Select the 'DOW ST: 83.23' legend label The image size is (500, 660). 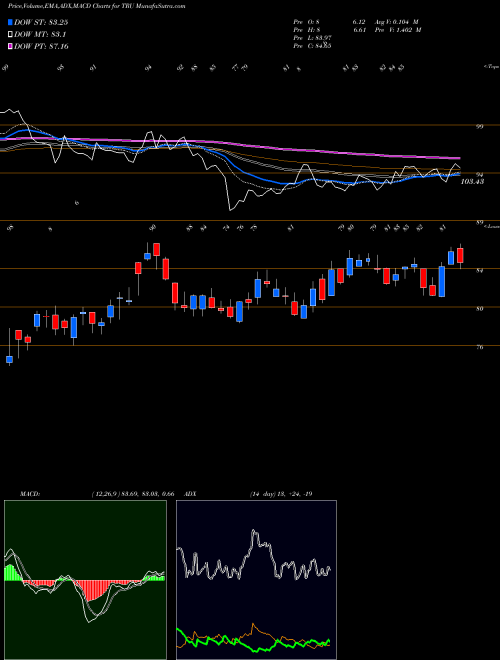(x=41, y=22)
